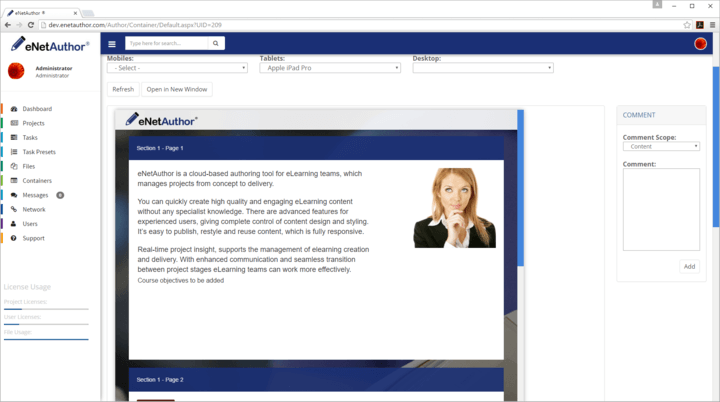Screen dimensions: 720x402
Task: Focus the Type here for search field
Action: [x=166, y=43]
